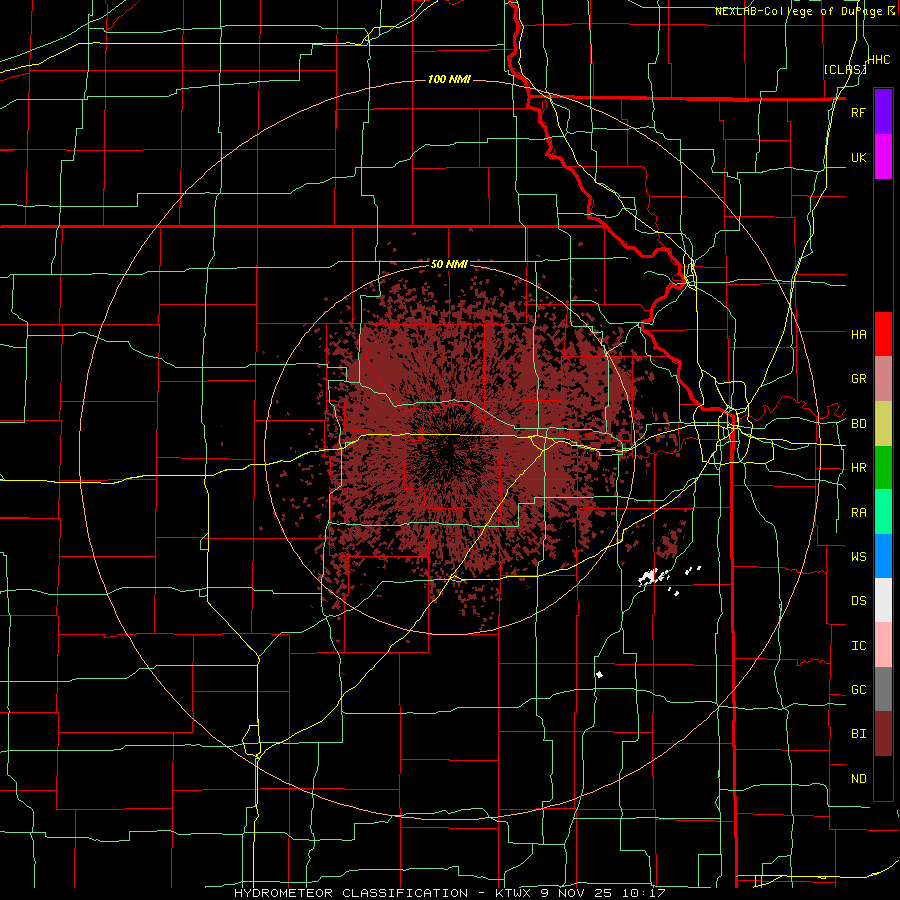Click the pink GR legend color block
Image resolution: width=900 pixels, height=900 pixels.
pyautogui.click(x=883, y=378)
